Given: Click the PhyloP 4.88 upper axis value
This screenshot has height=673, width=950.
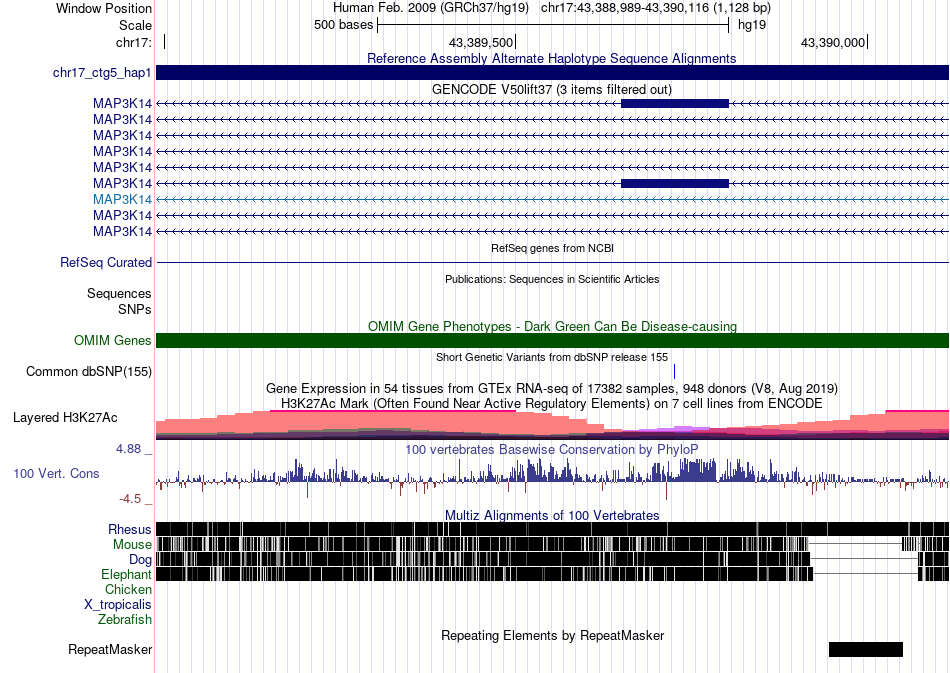Looking at the screenshot, I should 128,449.
